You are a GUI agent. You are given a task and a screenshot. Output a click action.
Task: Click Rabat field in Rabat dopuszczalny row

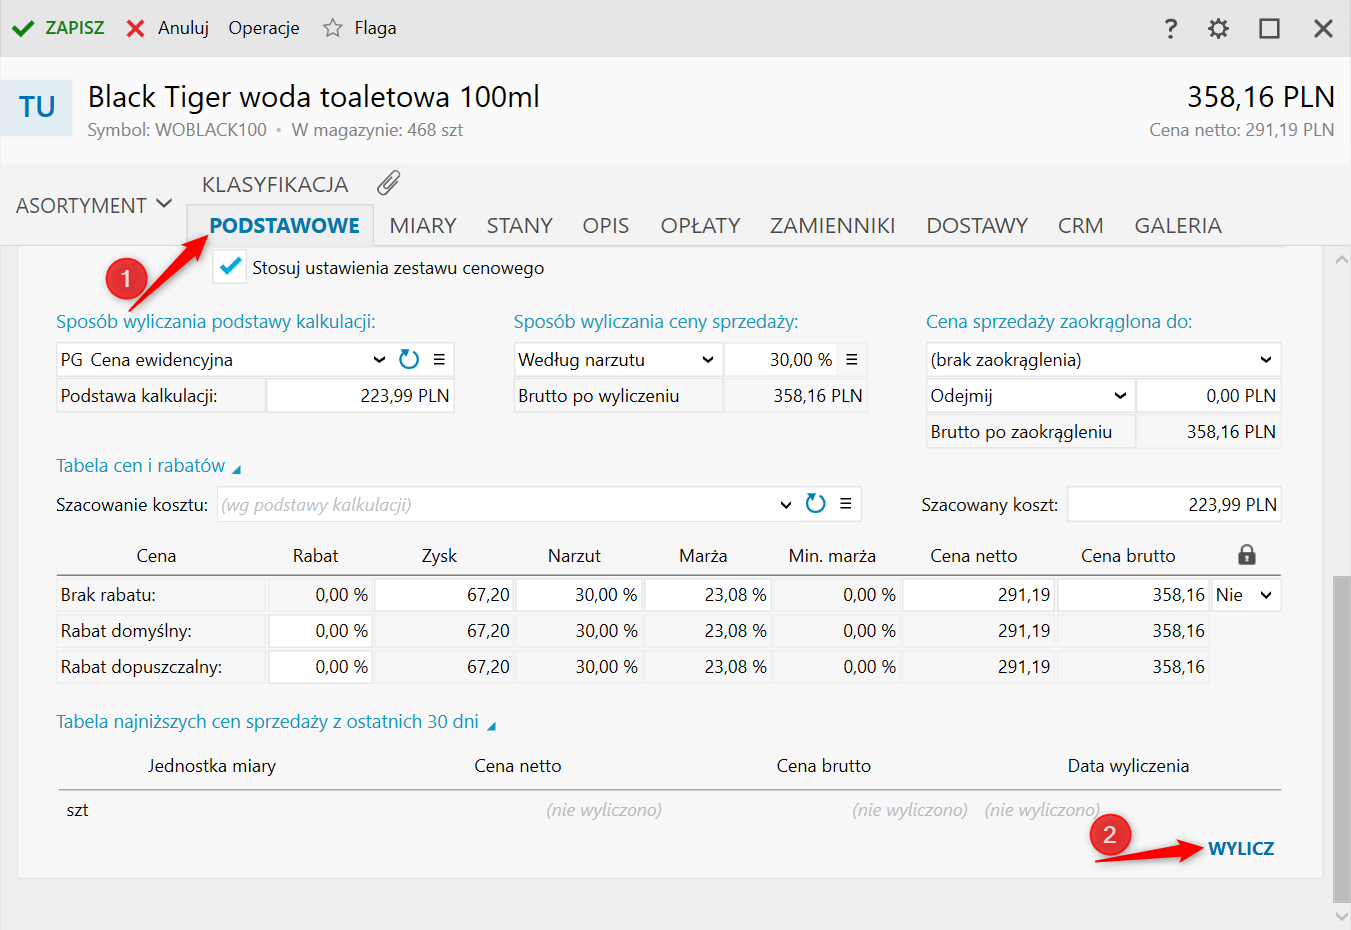pyautogui.click(x=320, y=667)
